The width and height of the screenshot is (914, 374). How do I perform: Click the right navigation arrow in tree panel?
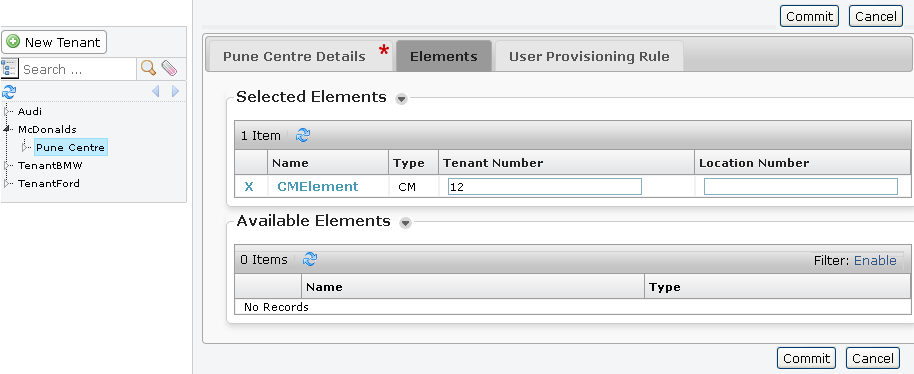175,91
